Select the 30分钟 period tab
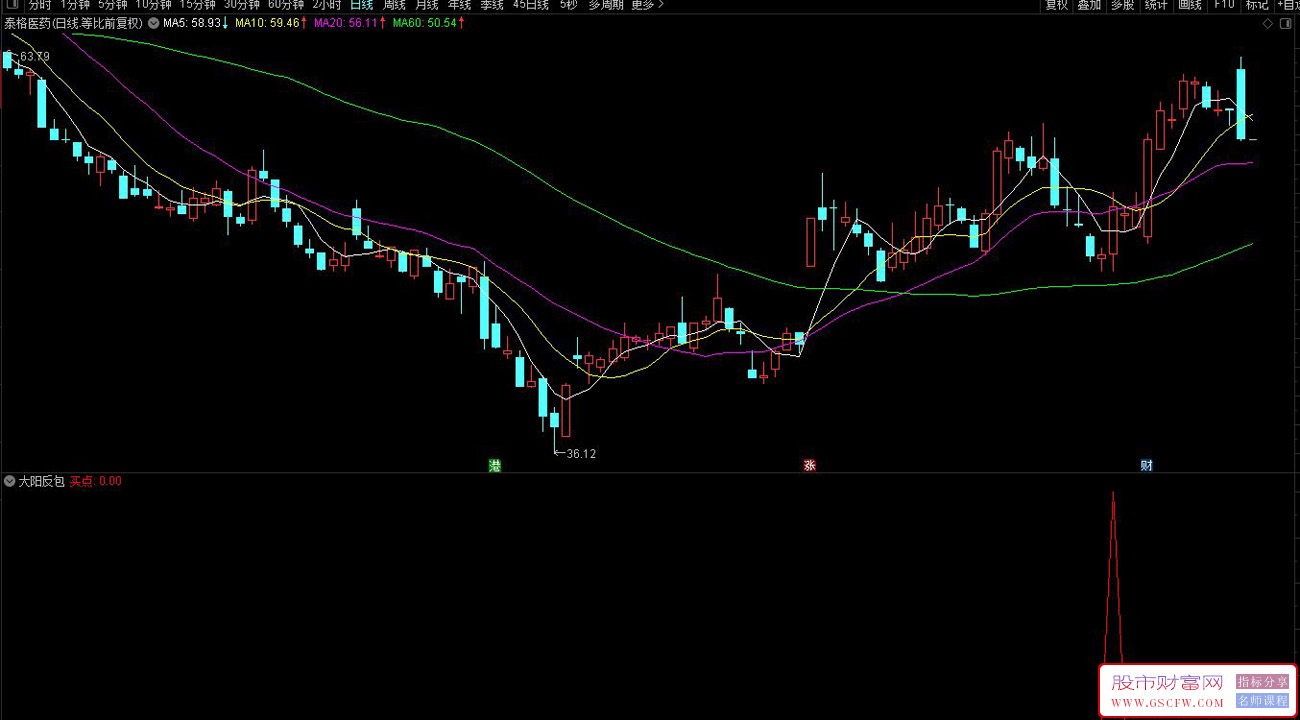 (241, 5)
